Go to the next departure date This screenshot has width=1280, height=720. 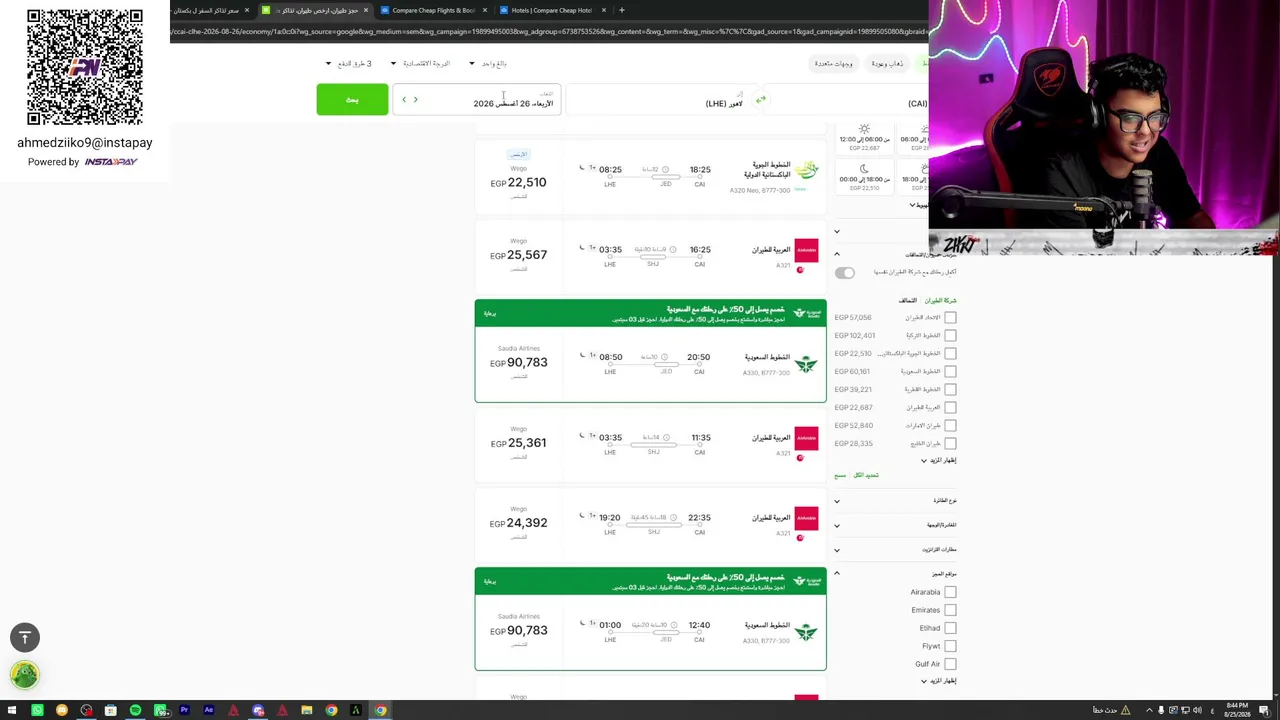click(x=404, y=100)
